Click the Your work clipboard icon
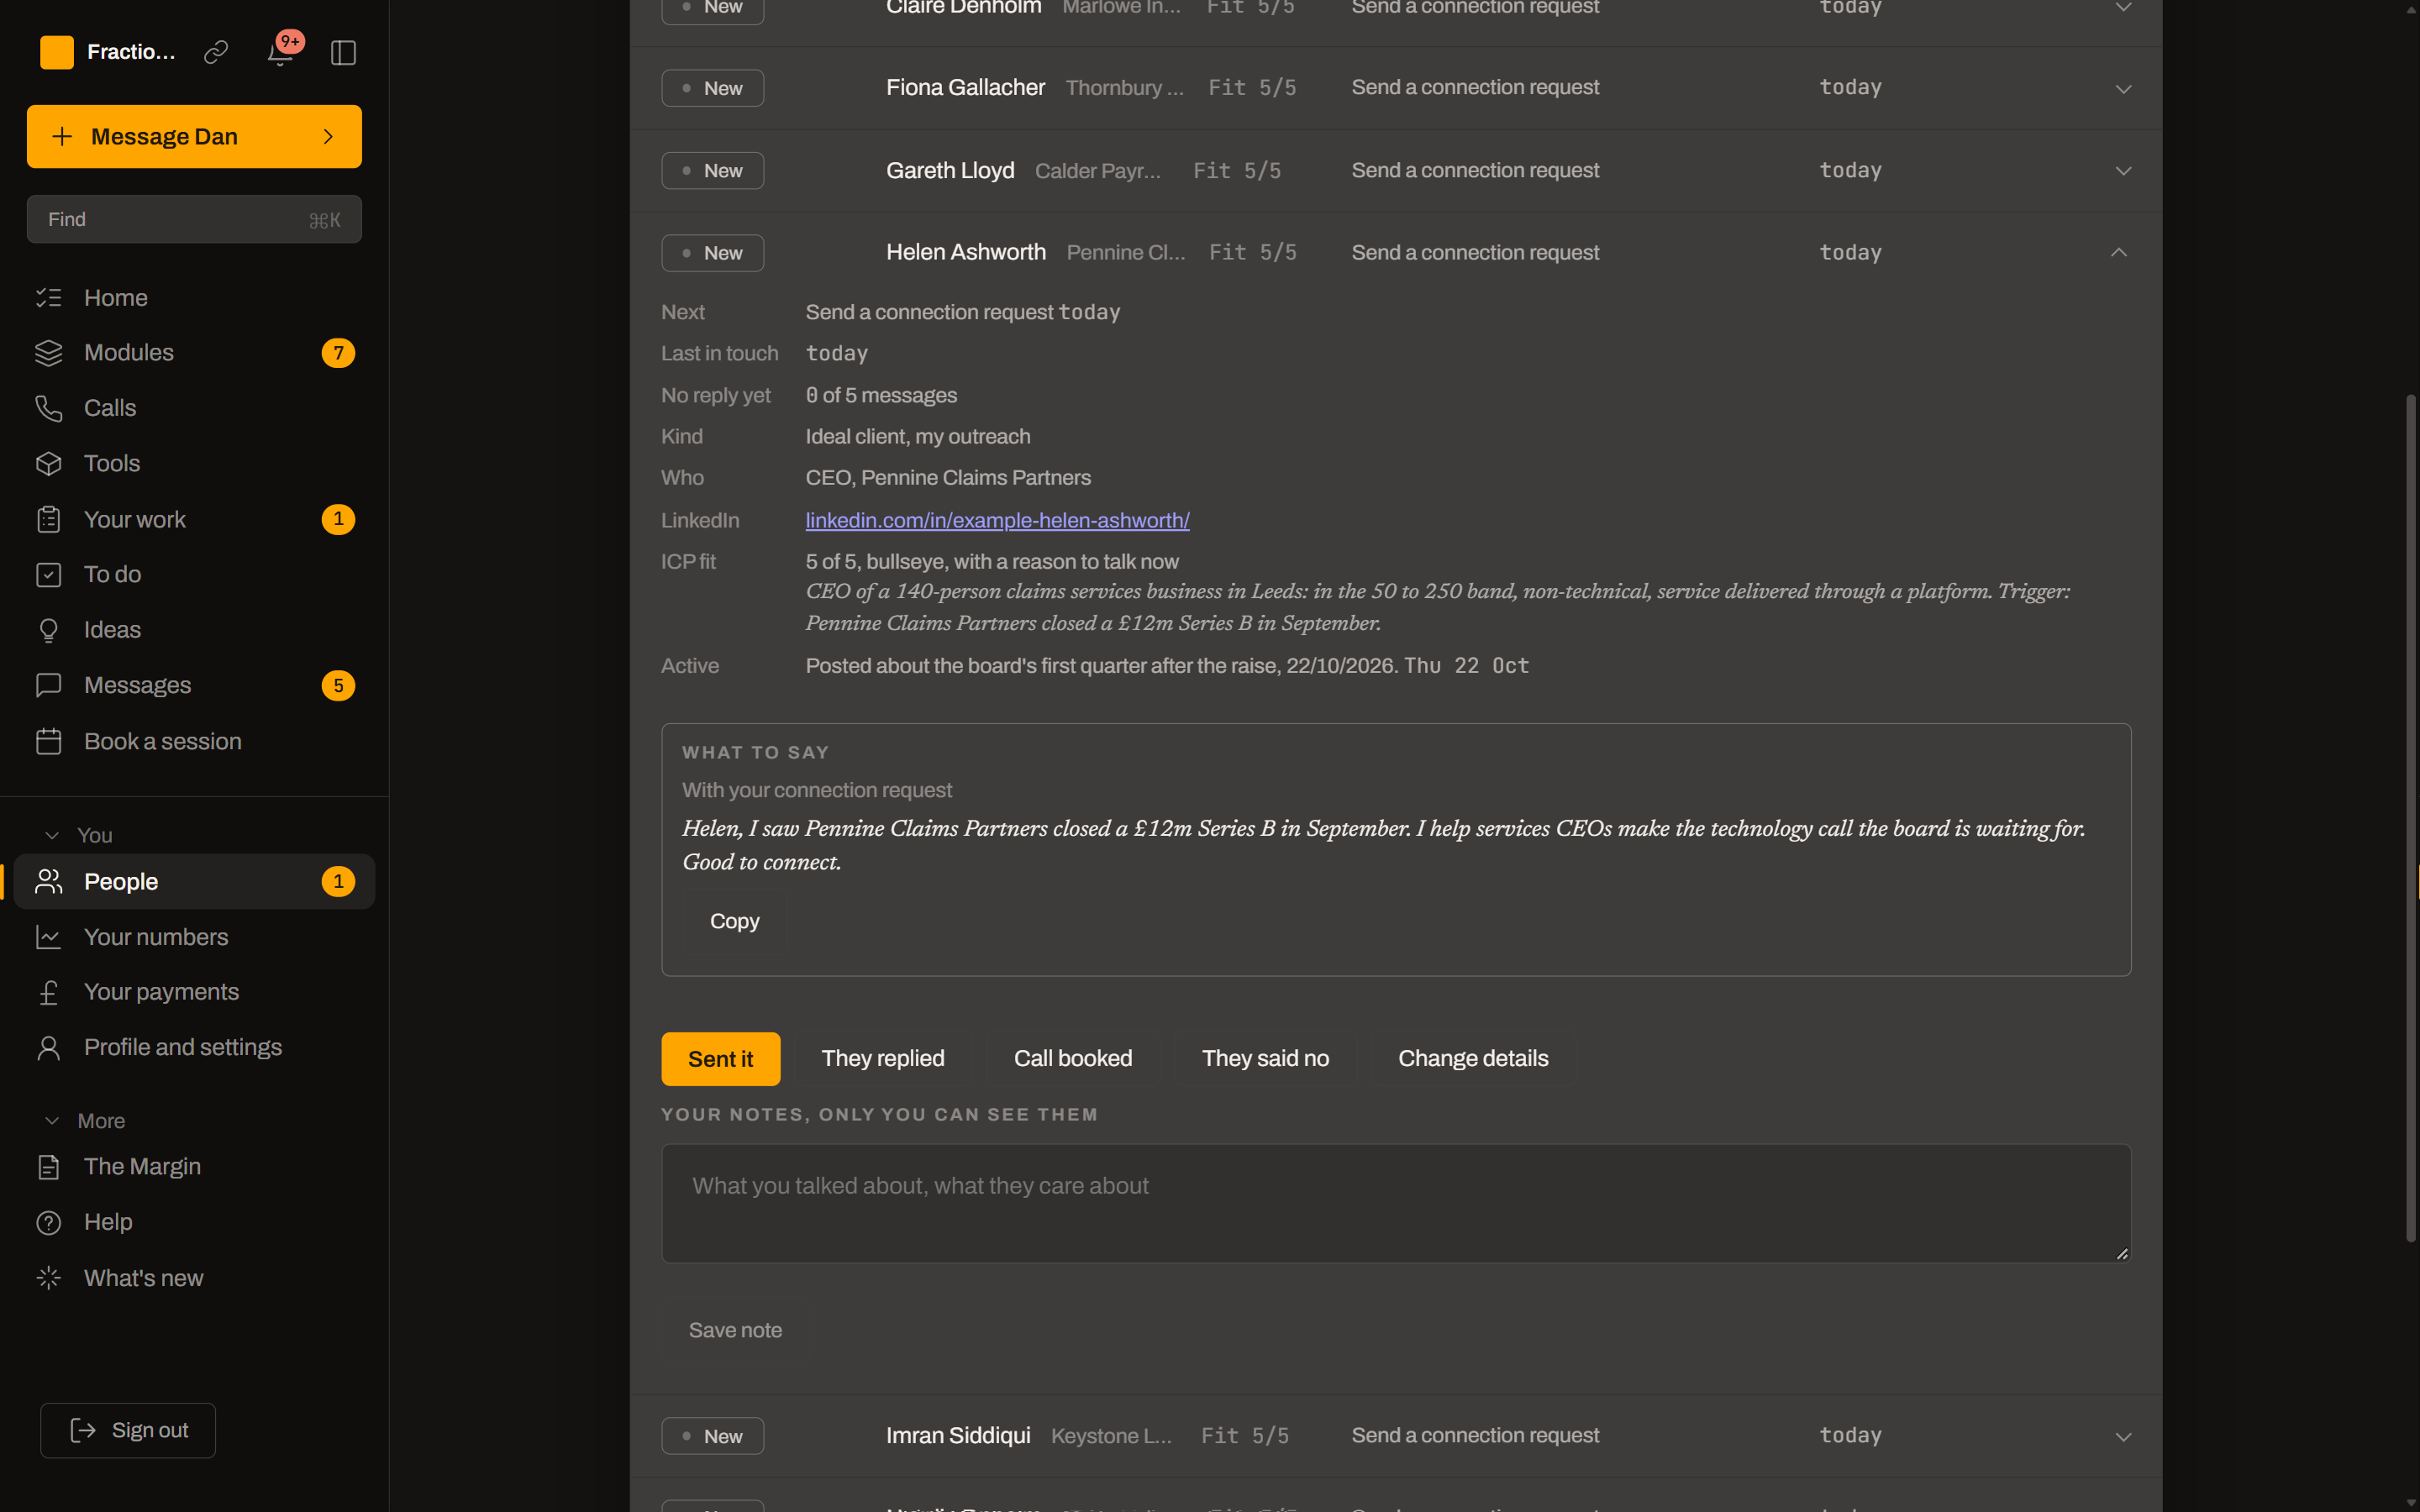2420x1512 pixels. tap(49, 519)
